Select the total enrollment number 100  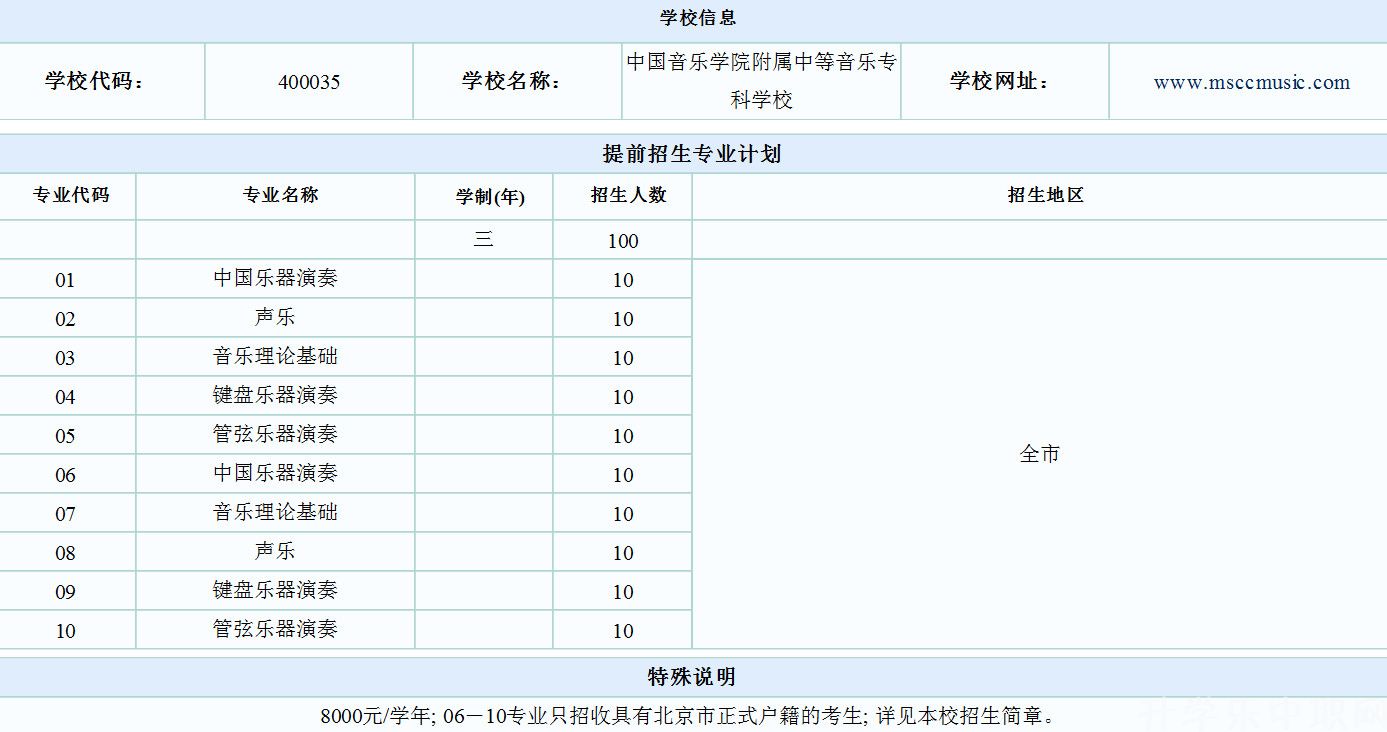click(623, 241)
